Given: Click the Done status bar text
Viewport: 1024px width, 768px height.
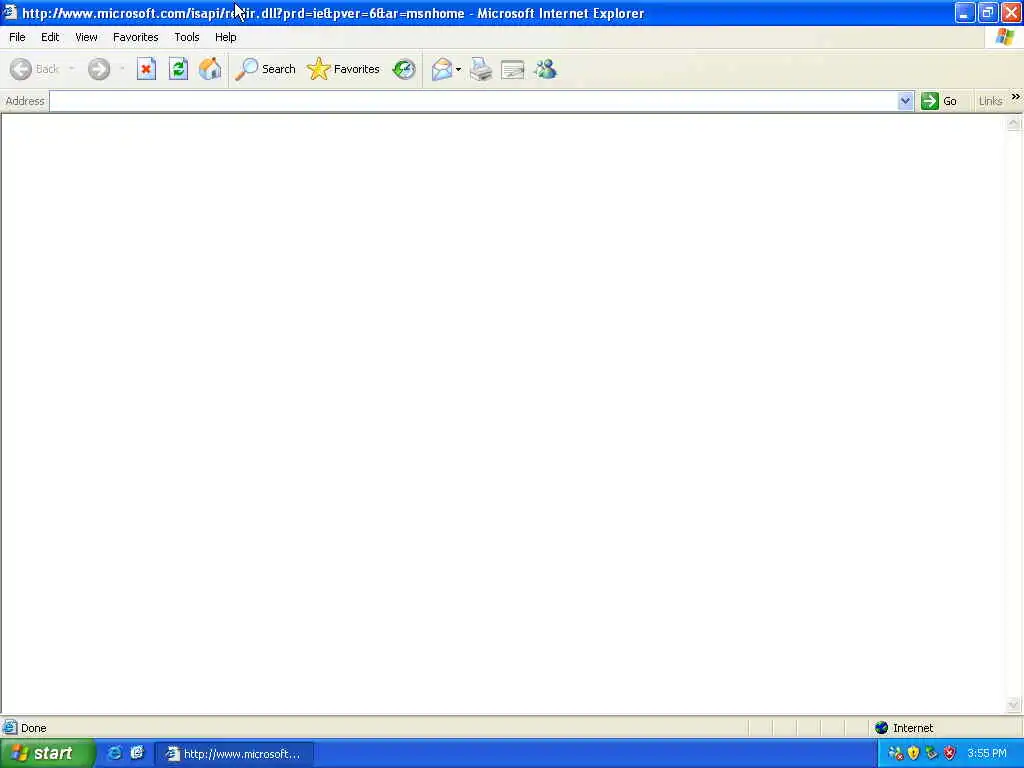Looking at the screenshot, I should 33,728.
